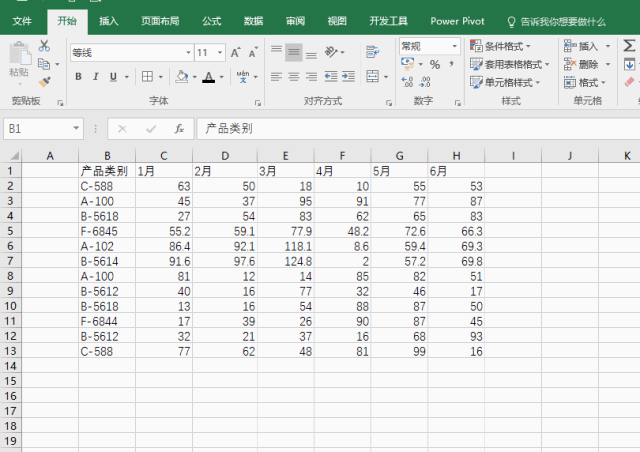
Task: Open the font name dropdown
Action: click(188, 53)
